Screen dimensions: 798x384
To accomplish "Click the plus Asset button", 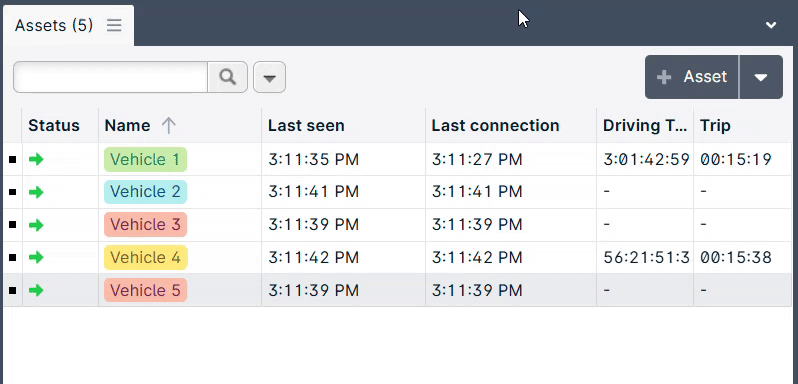I will pos(692,77).
